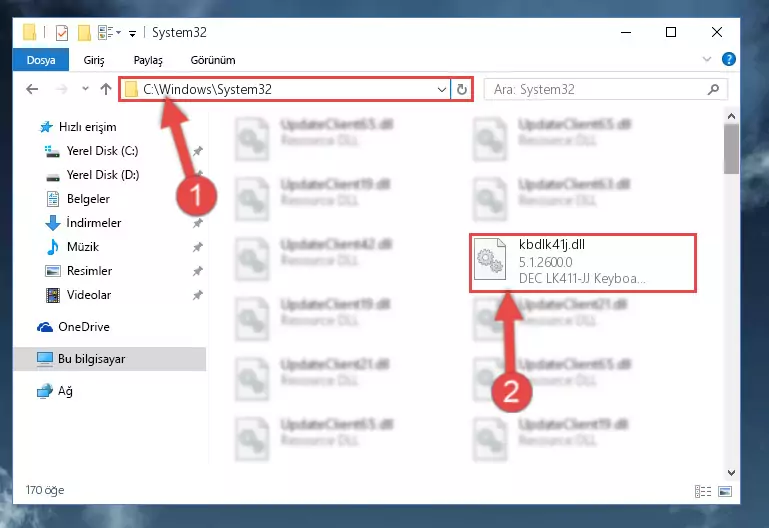
Task: Switch to the Görünüm ribbon tab
Action: pyautogui.click(x=213, y=60)
